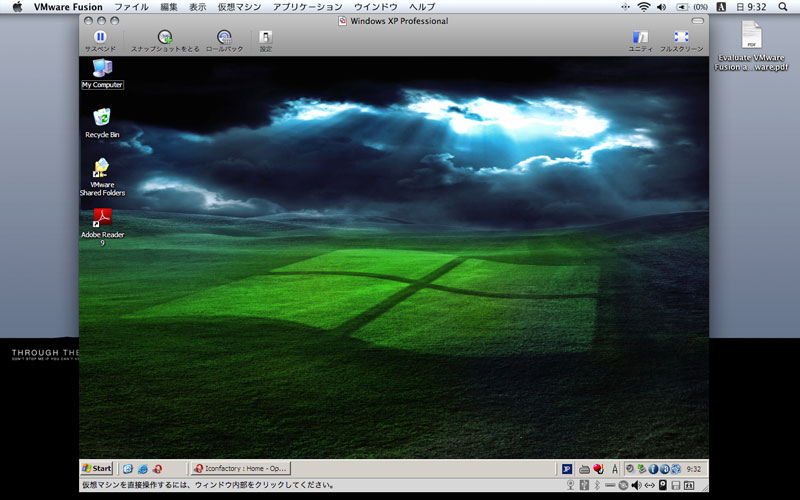Click the sound speaker status icon in VMware status bar
This screenshot has width=800, height=500.
click(x=636, y=485)
